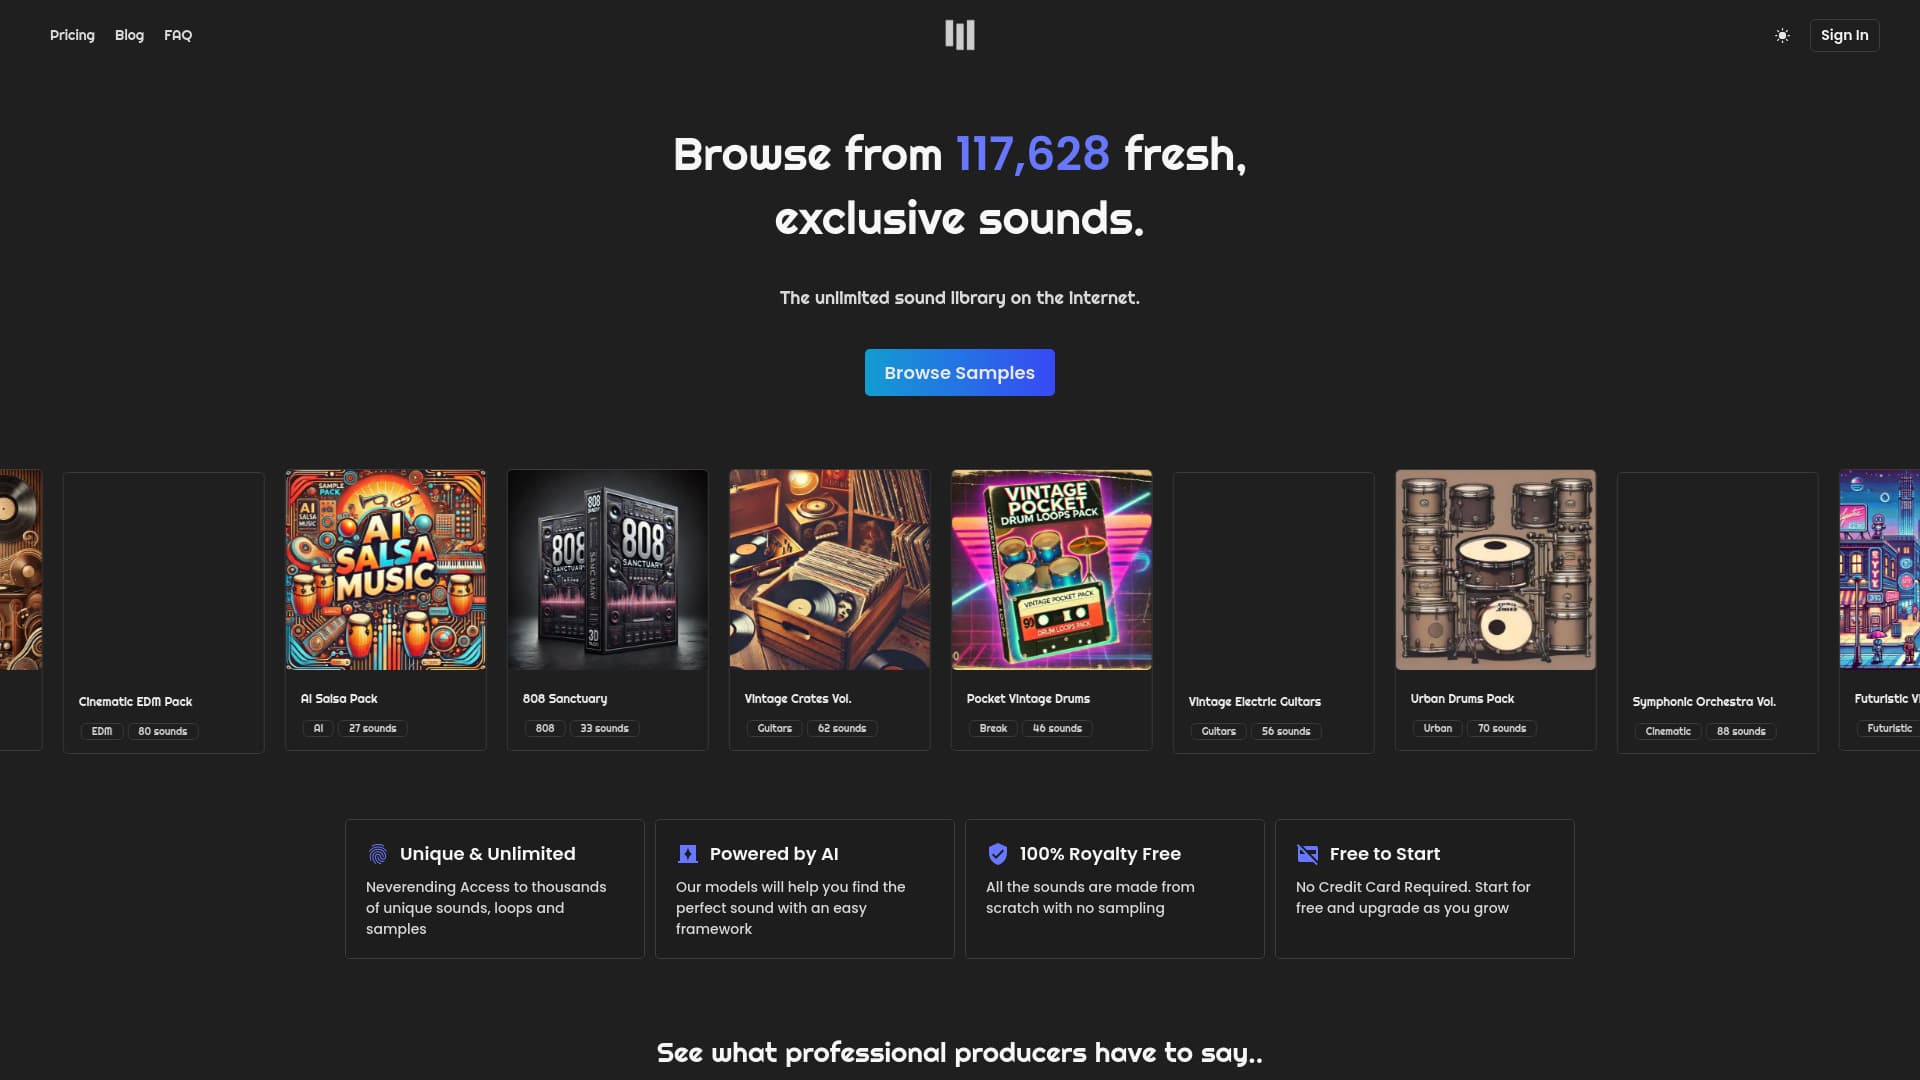Viewport: 1920px width, 1080px height.
Task: Go to the Blog page
Action: [x=129, y=35]
